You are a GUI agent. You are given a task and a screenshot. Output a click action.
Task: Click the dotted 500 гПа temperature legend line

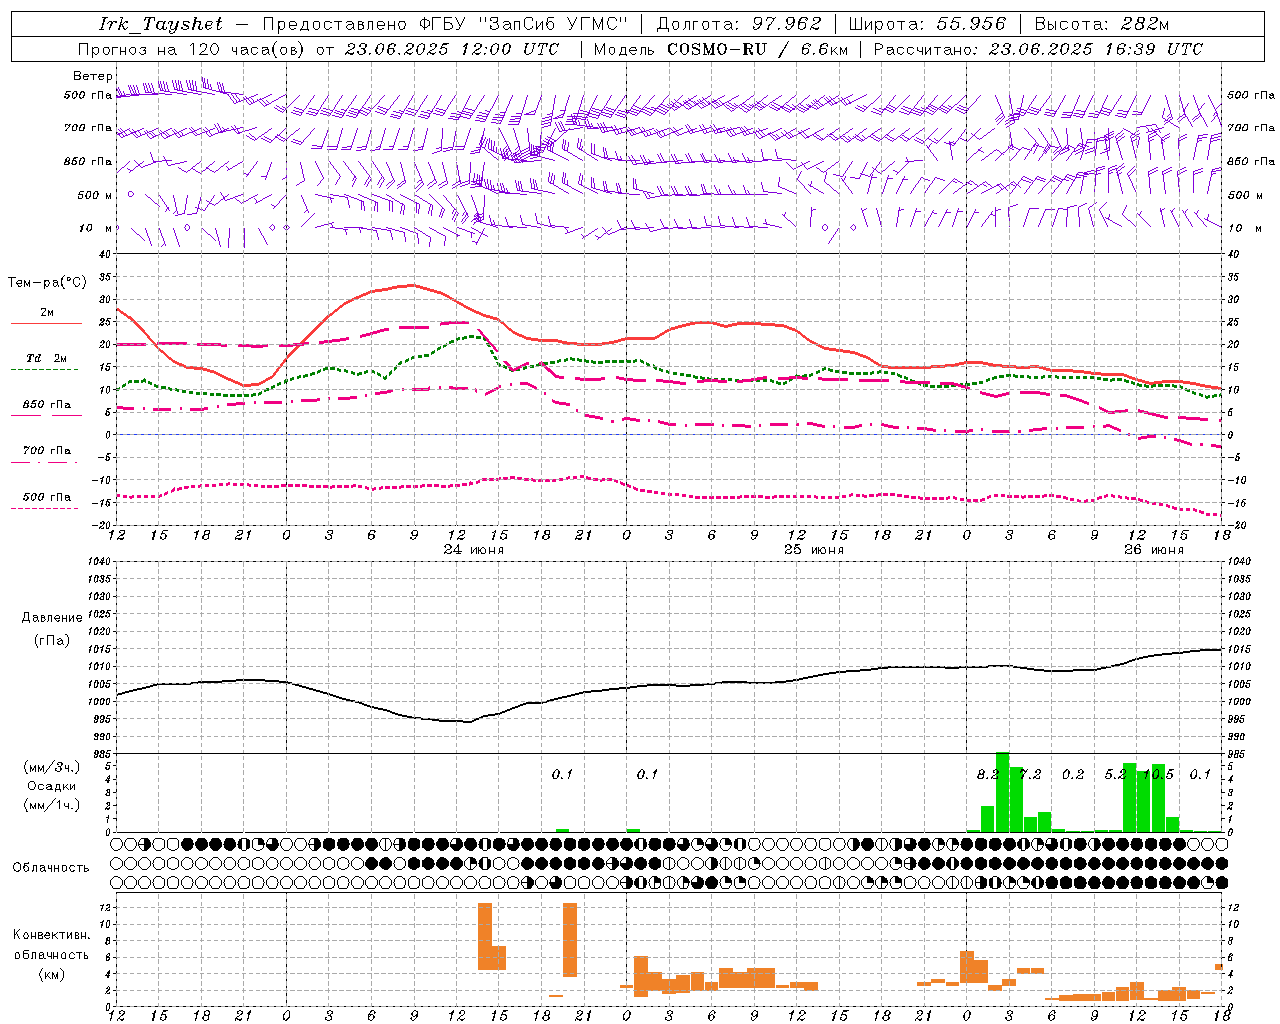pos(46,508)
